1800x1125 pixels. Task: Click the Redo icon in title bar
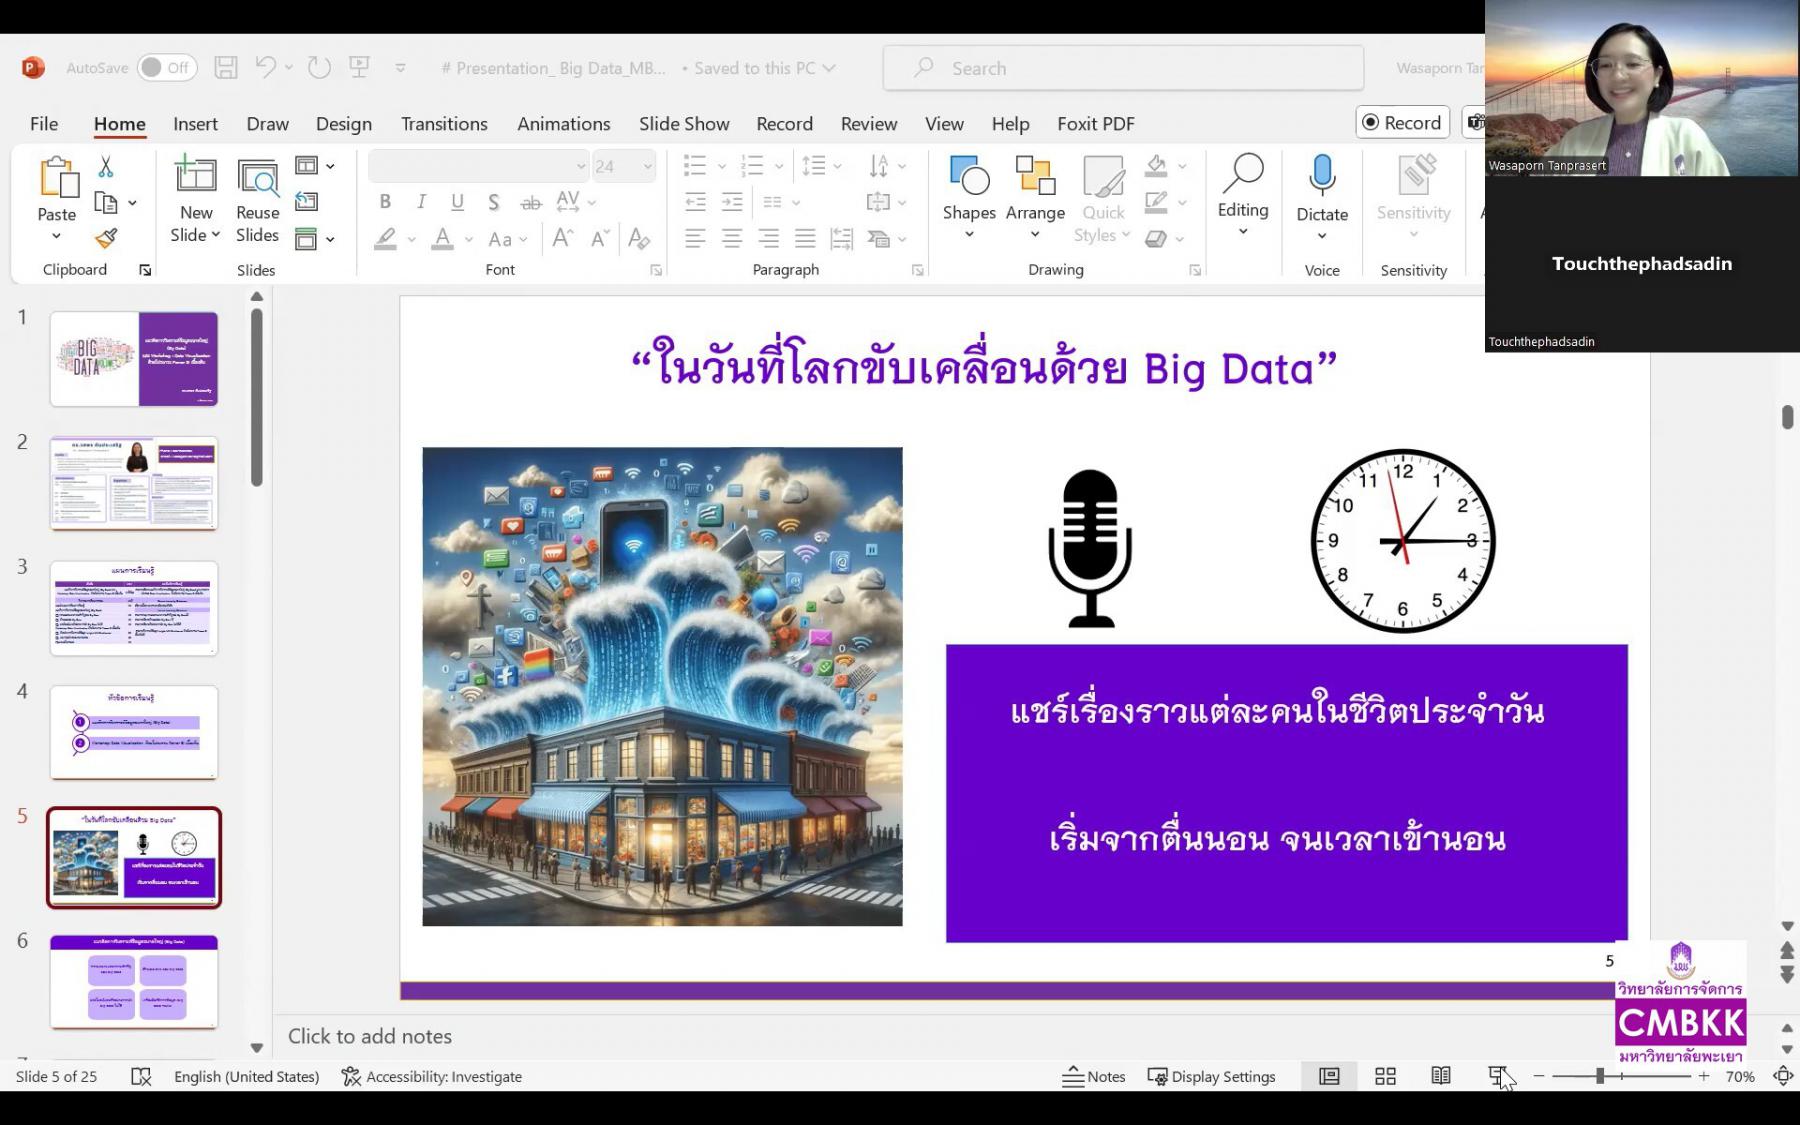point(319,67)
